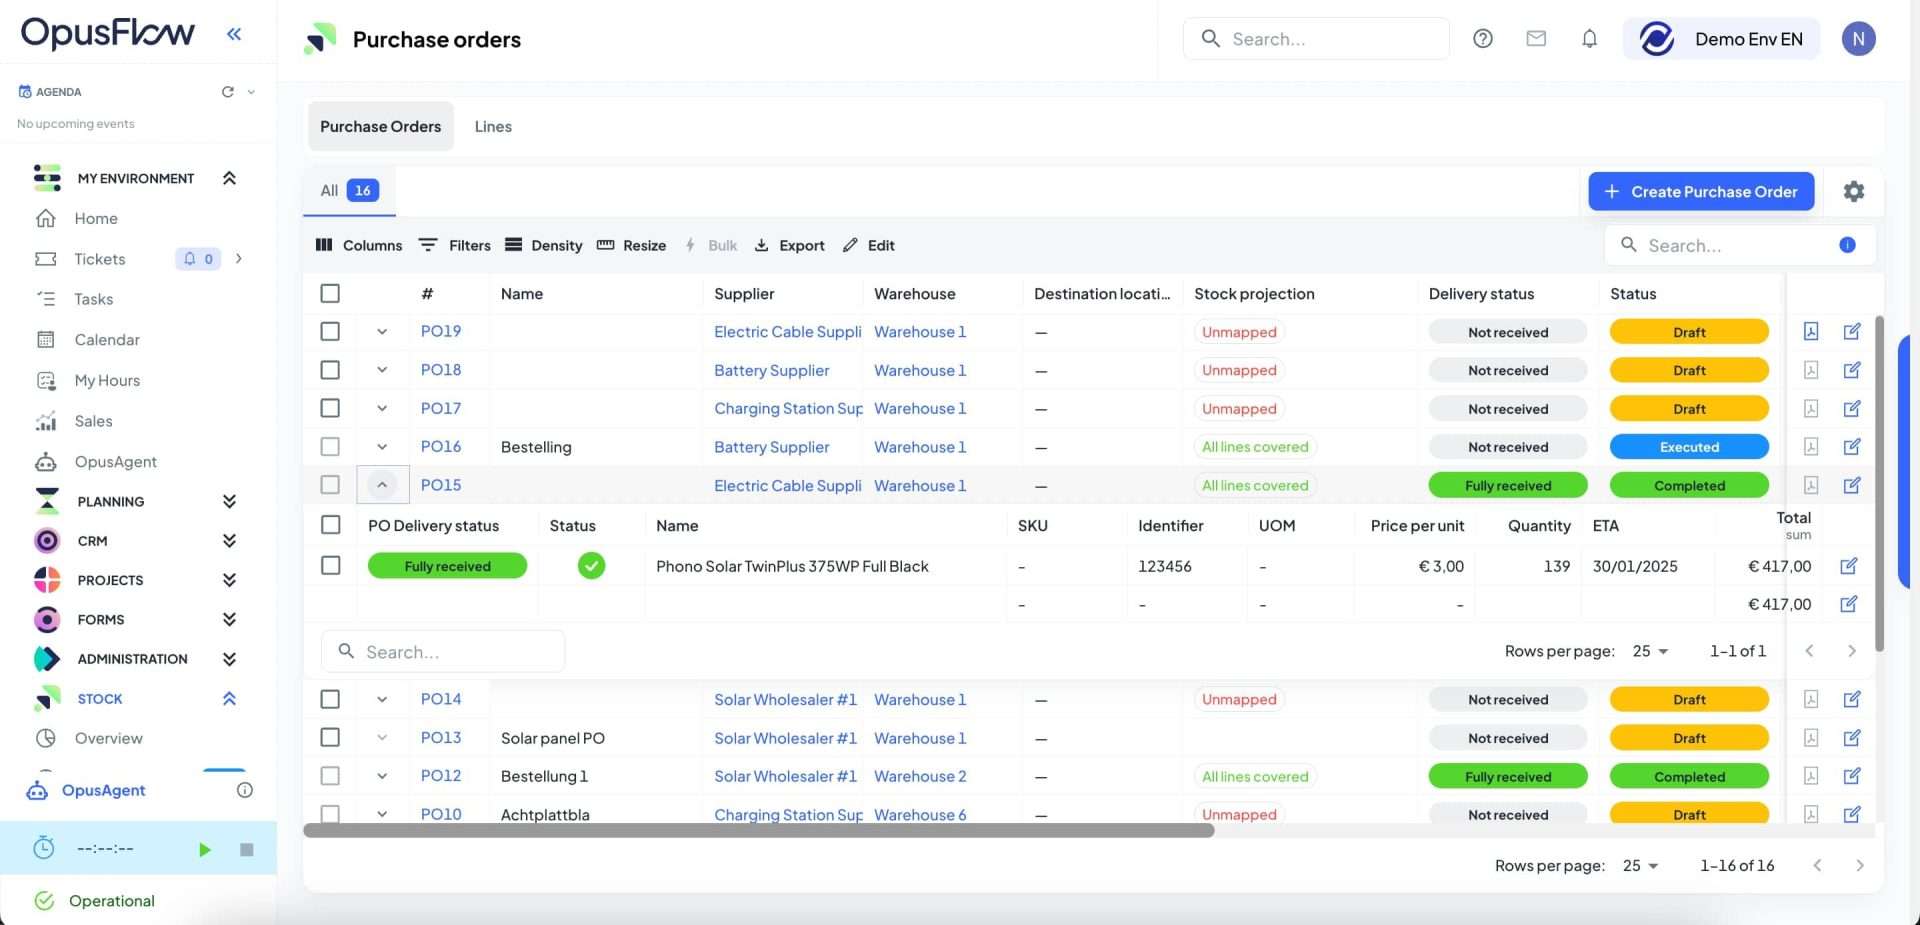Select the Purchase Orders tab

pyautogui.click(x=381, y=126)
